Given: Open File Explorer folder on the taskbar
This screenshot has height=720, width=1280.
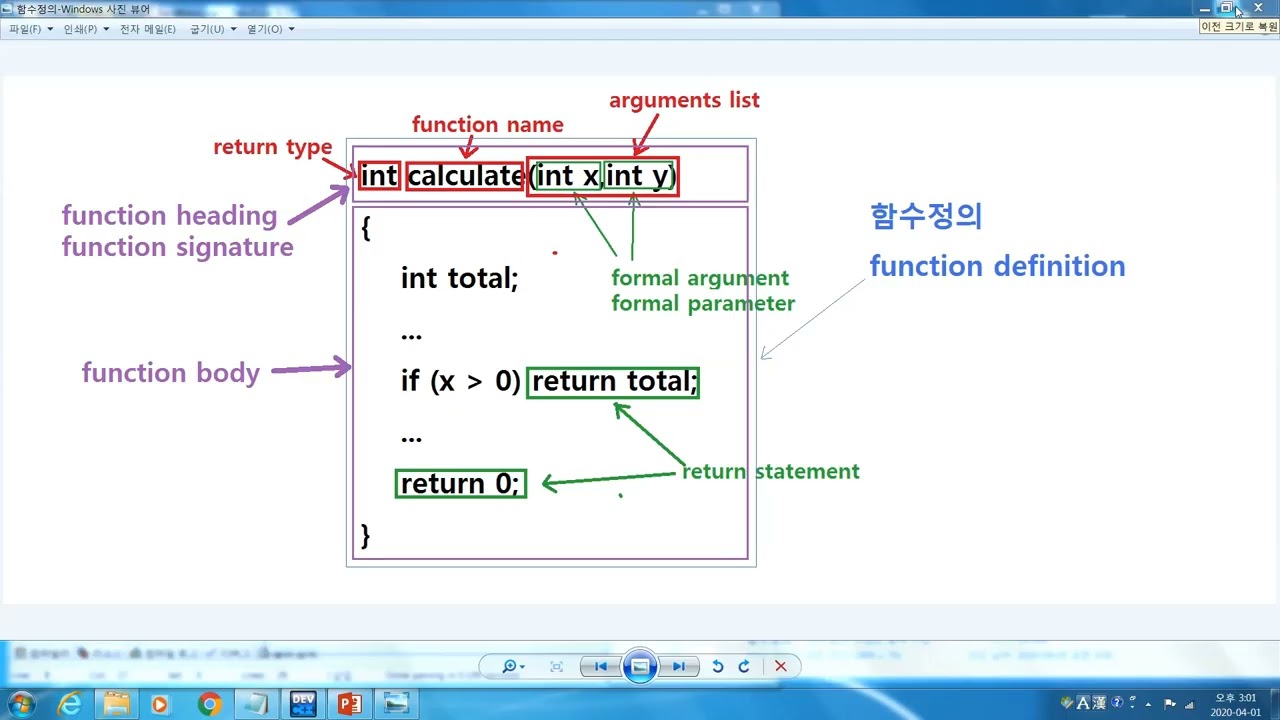Looking at the screenshot, I should (116, 704).
